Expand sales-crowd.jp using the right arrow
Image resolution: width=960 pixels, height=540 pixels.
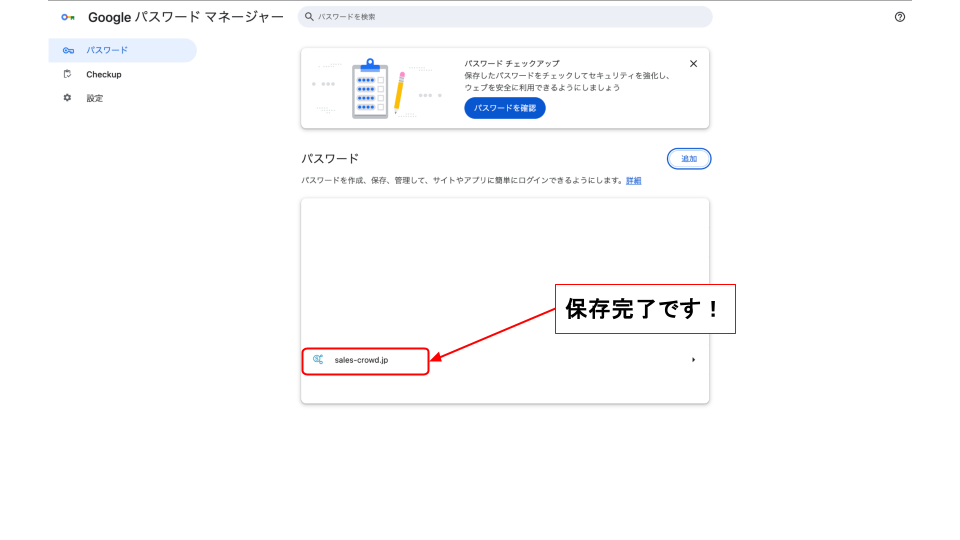(x=693, y=360)
